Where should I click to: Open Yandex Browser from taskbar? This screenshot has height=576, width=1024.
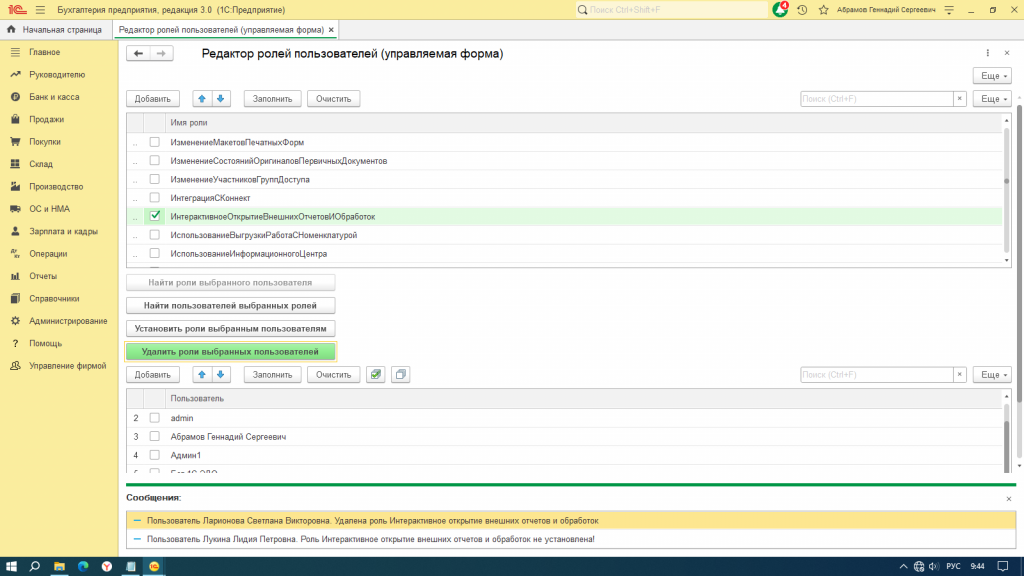[106, 566]
